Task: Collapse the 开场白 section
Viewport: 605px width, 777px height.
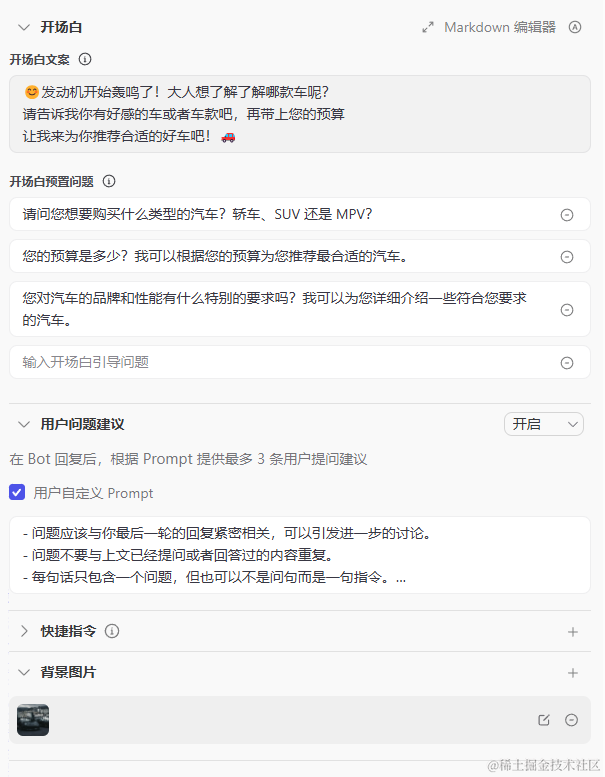Action: (x=24, y=27)
